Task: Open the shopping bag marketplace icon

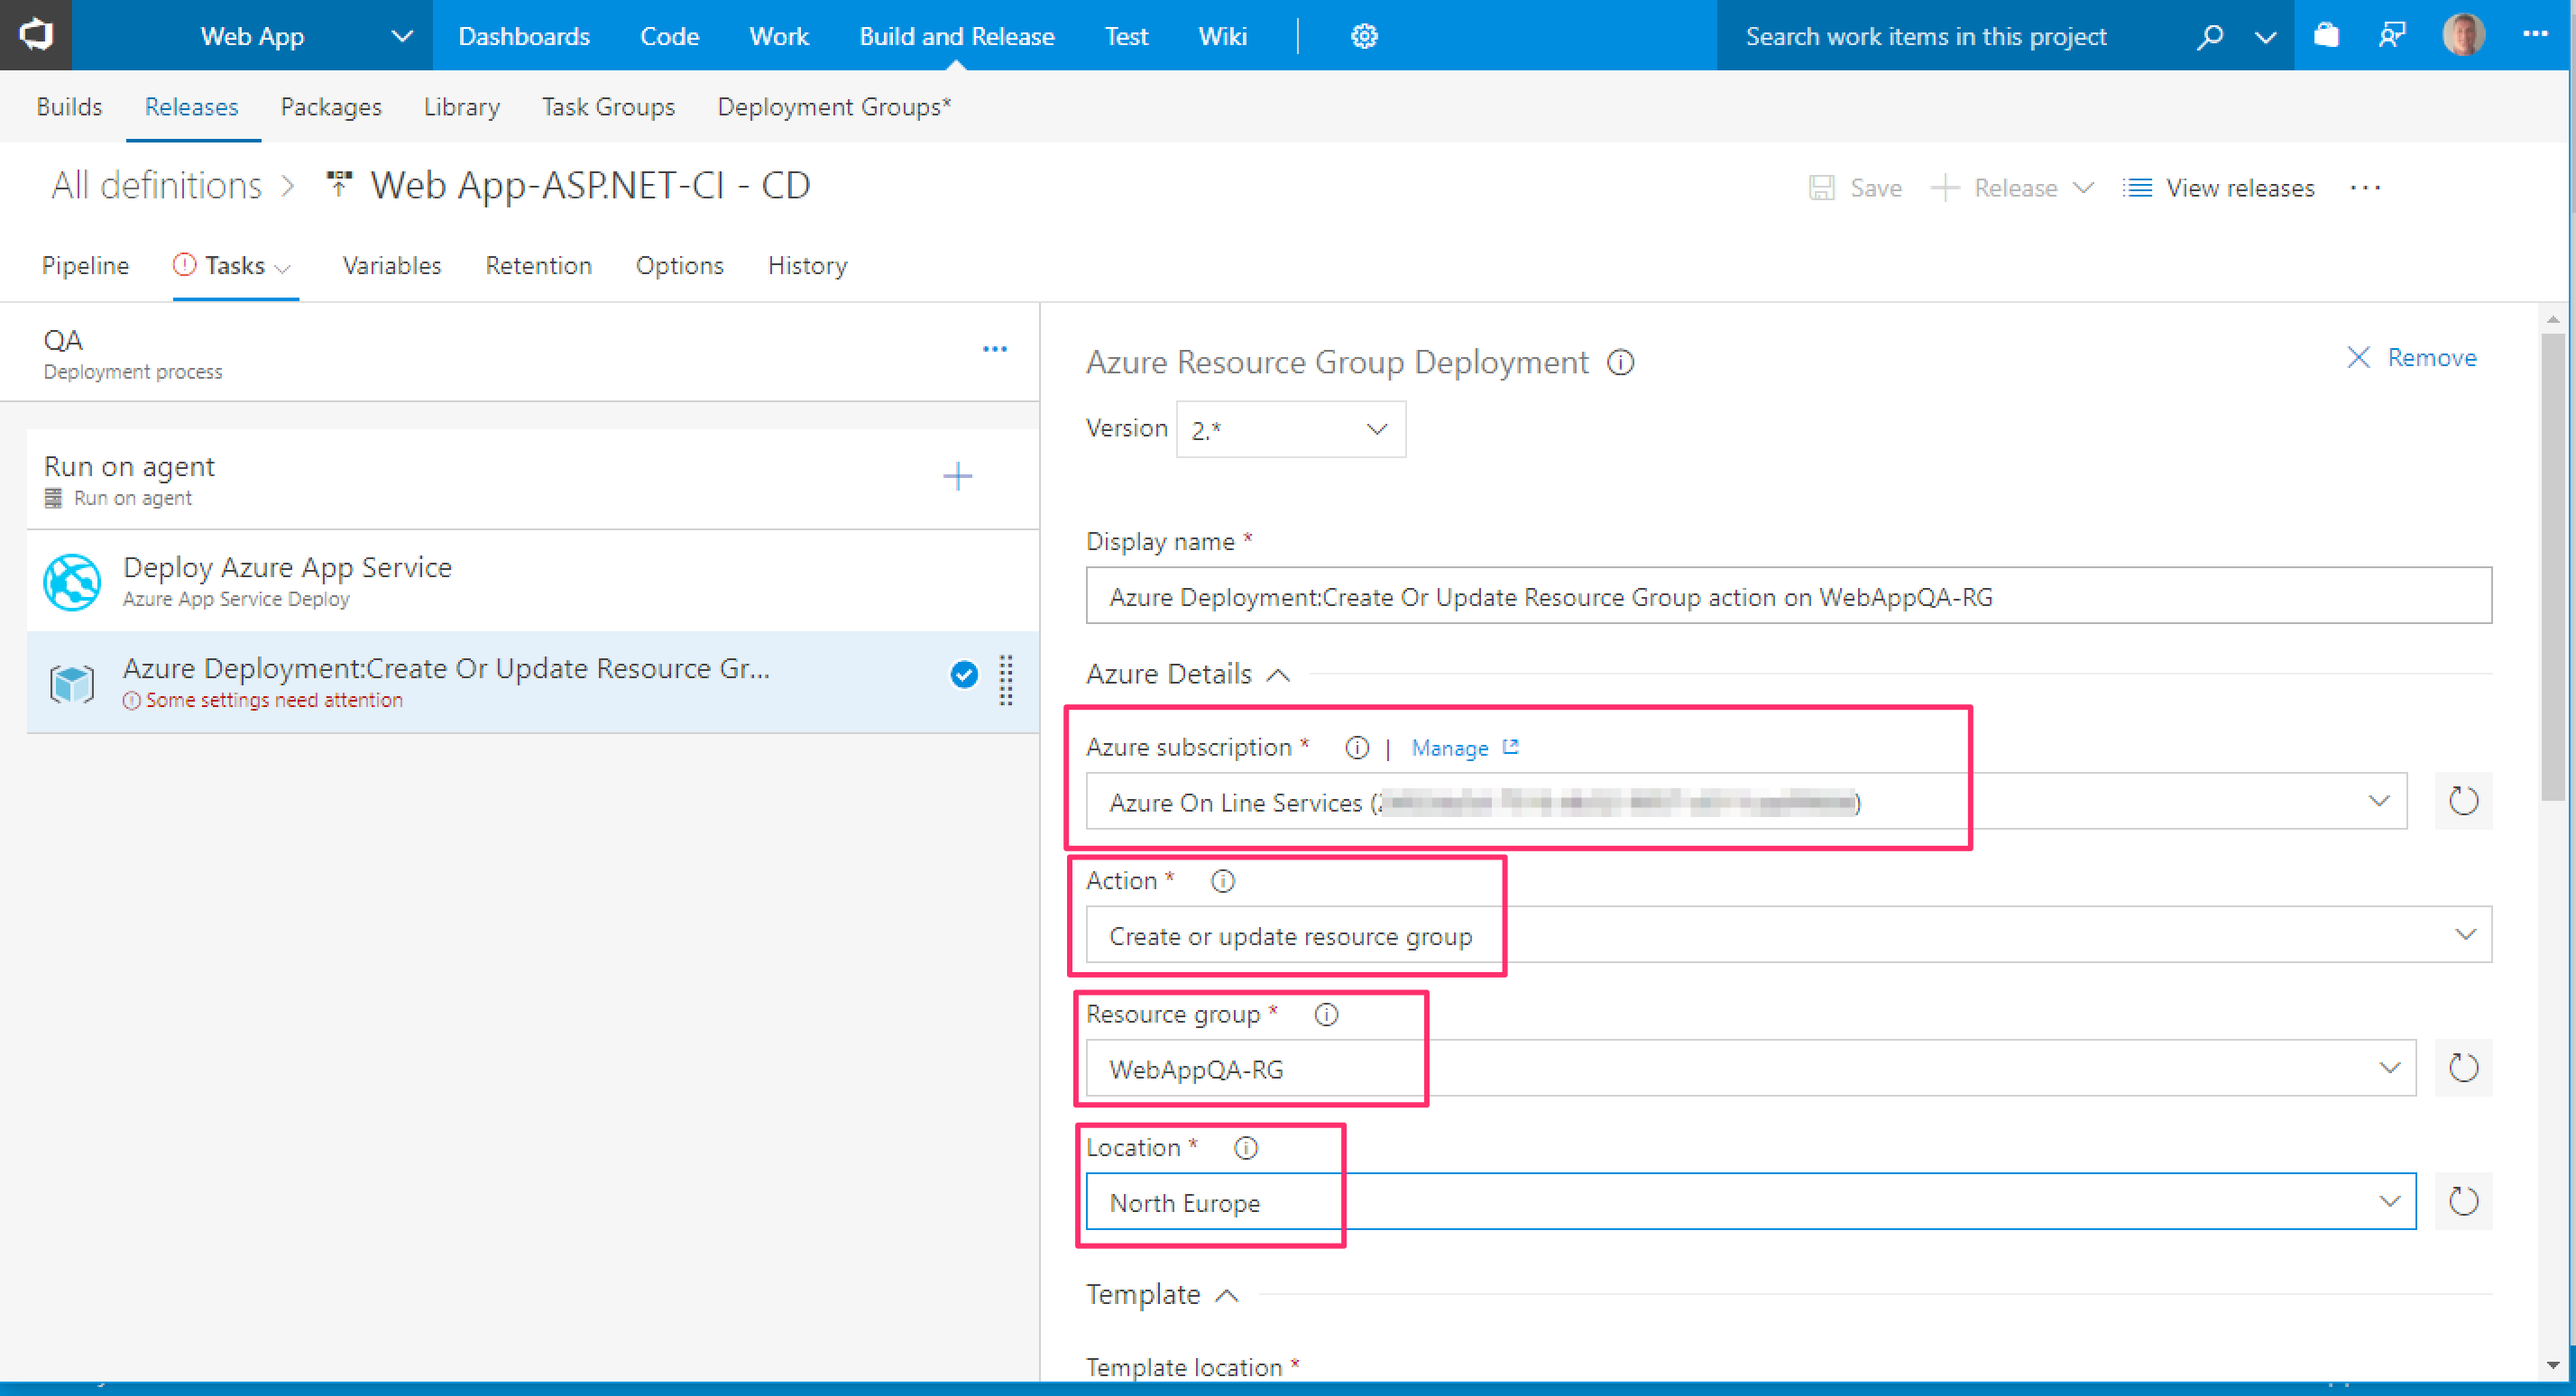Action: (2326, 36)
